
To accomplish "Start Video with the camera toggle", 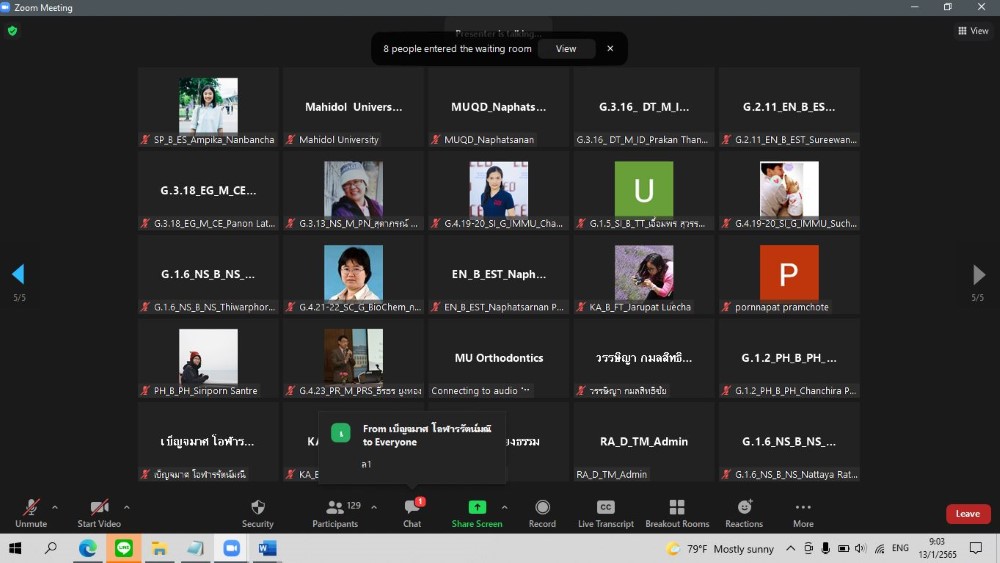I will (99, 508).
